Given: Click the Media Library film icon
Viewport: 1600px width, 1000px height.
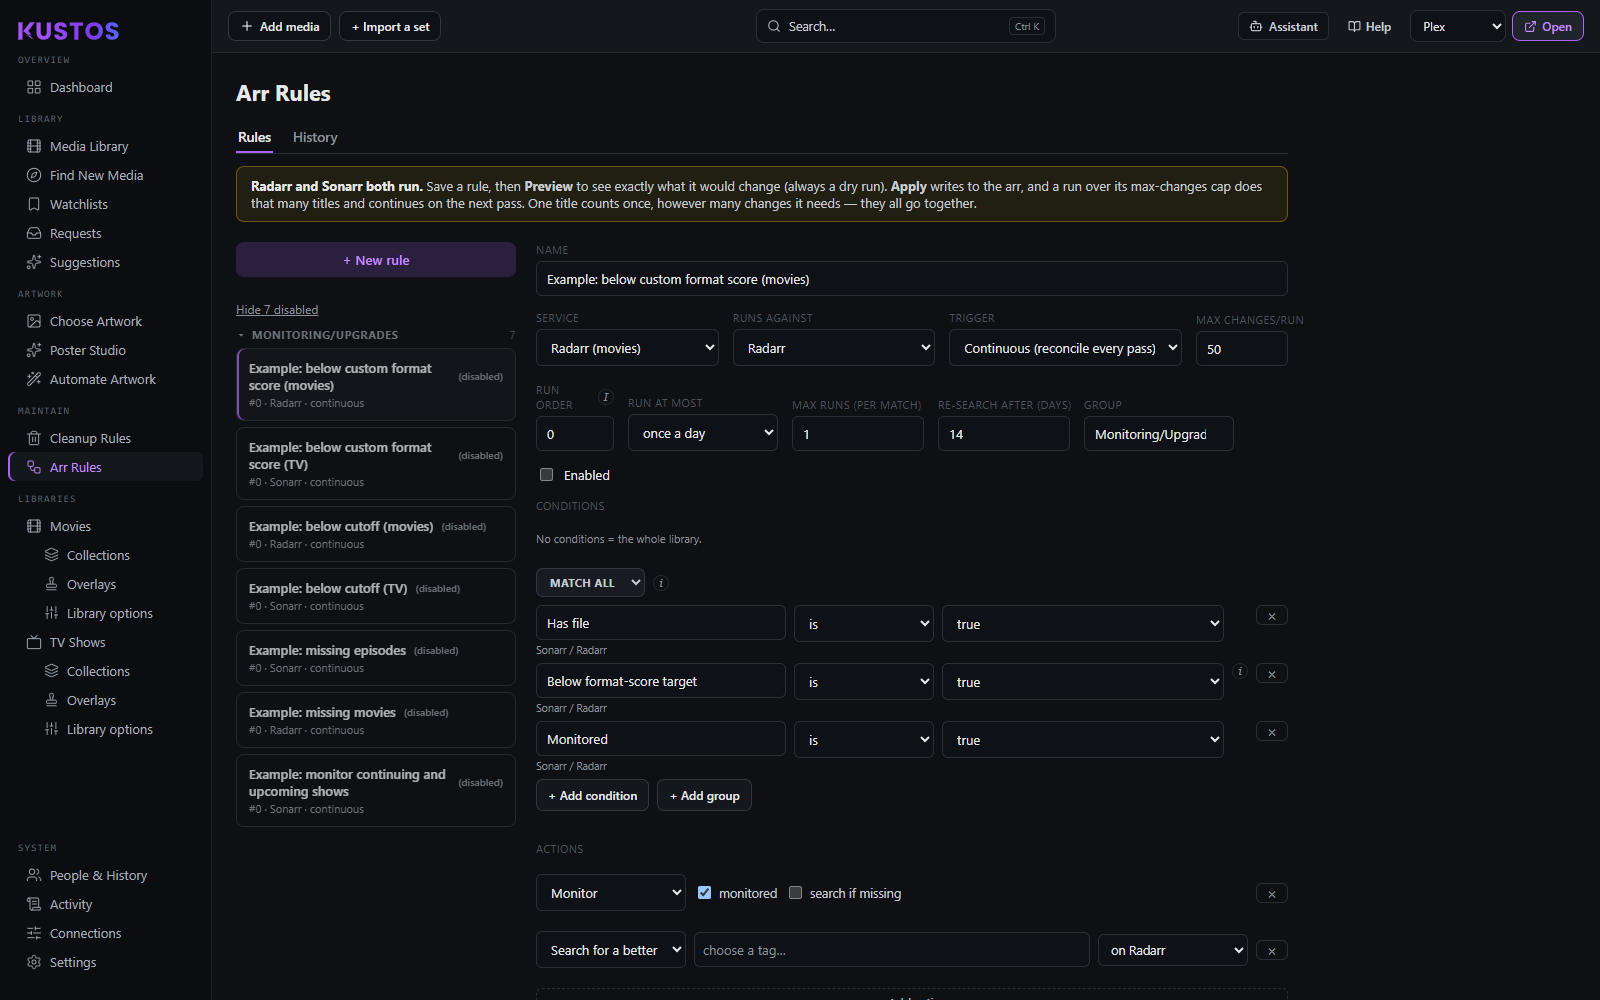Looking at the screenshot, I should 34,146.
